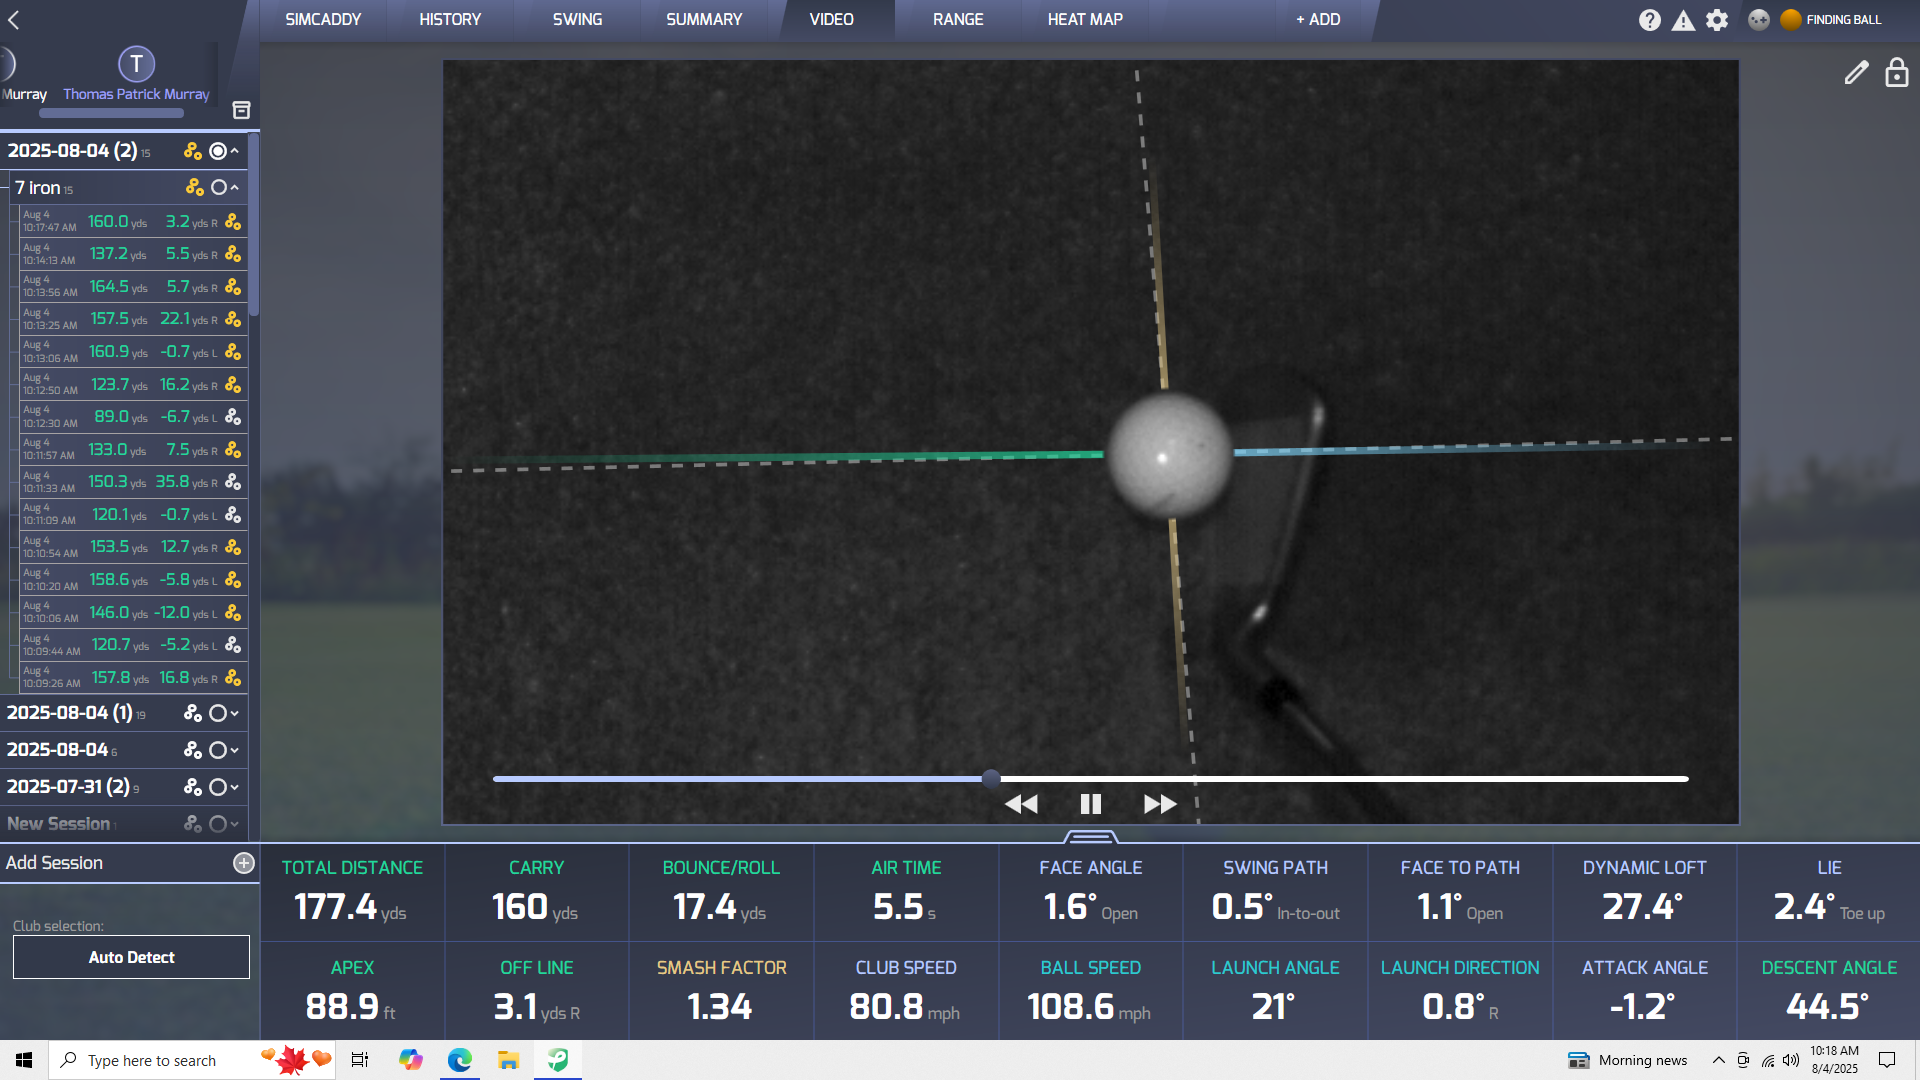
Task: Open Windows Start menu
Action: [24, 1060]
